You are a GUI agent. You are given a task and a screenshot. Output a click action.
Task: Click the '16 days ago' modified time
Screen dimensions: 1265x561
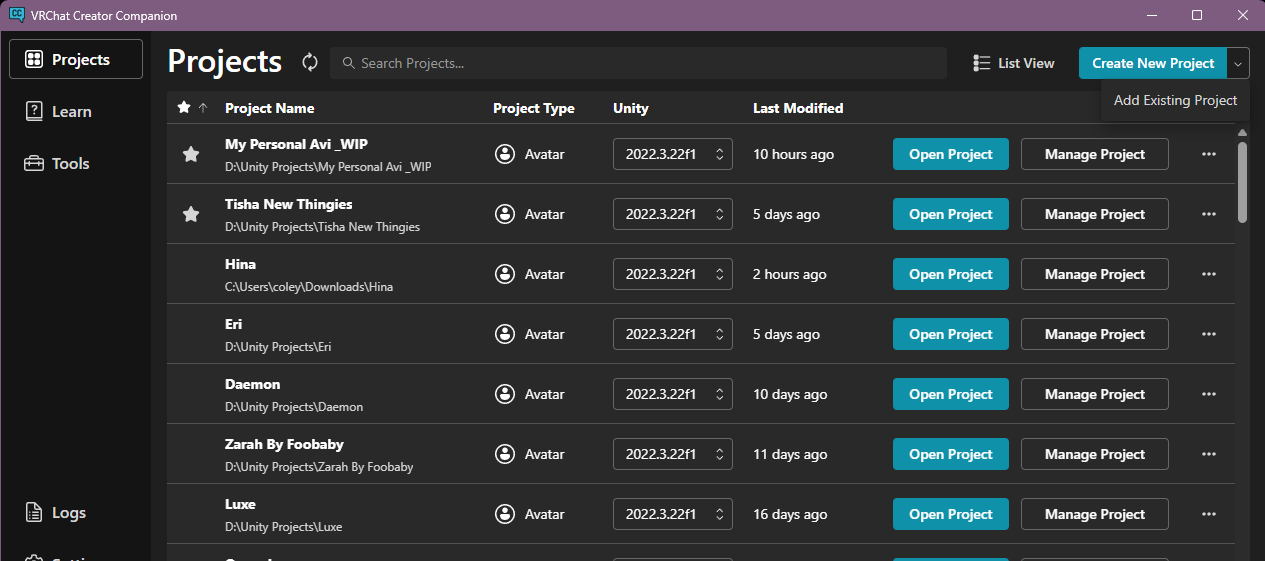[x=790, y=514]
